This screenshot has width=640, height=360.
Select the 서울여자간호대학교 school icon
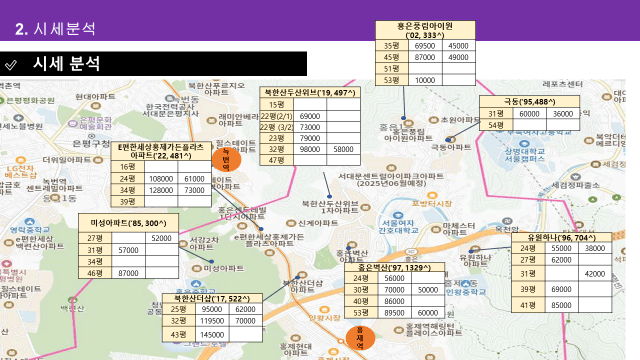[398, 215]
